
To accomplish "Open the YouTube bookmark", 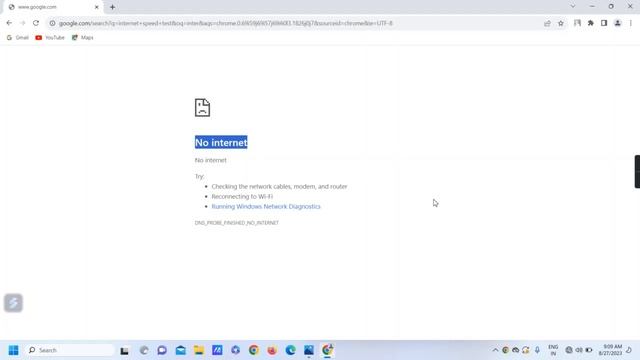I will tap(50, 38).
